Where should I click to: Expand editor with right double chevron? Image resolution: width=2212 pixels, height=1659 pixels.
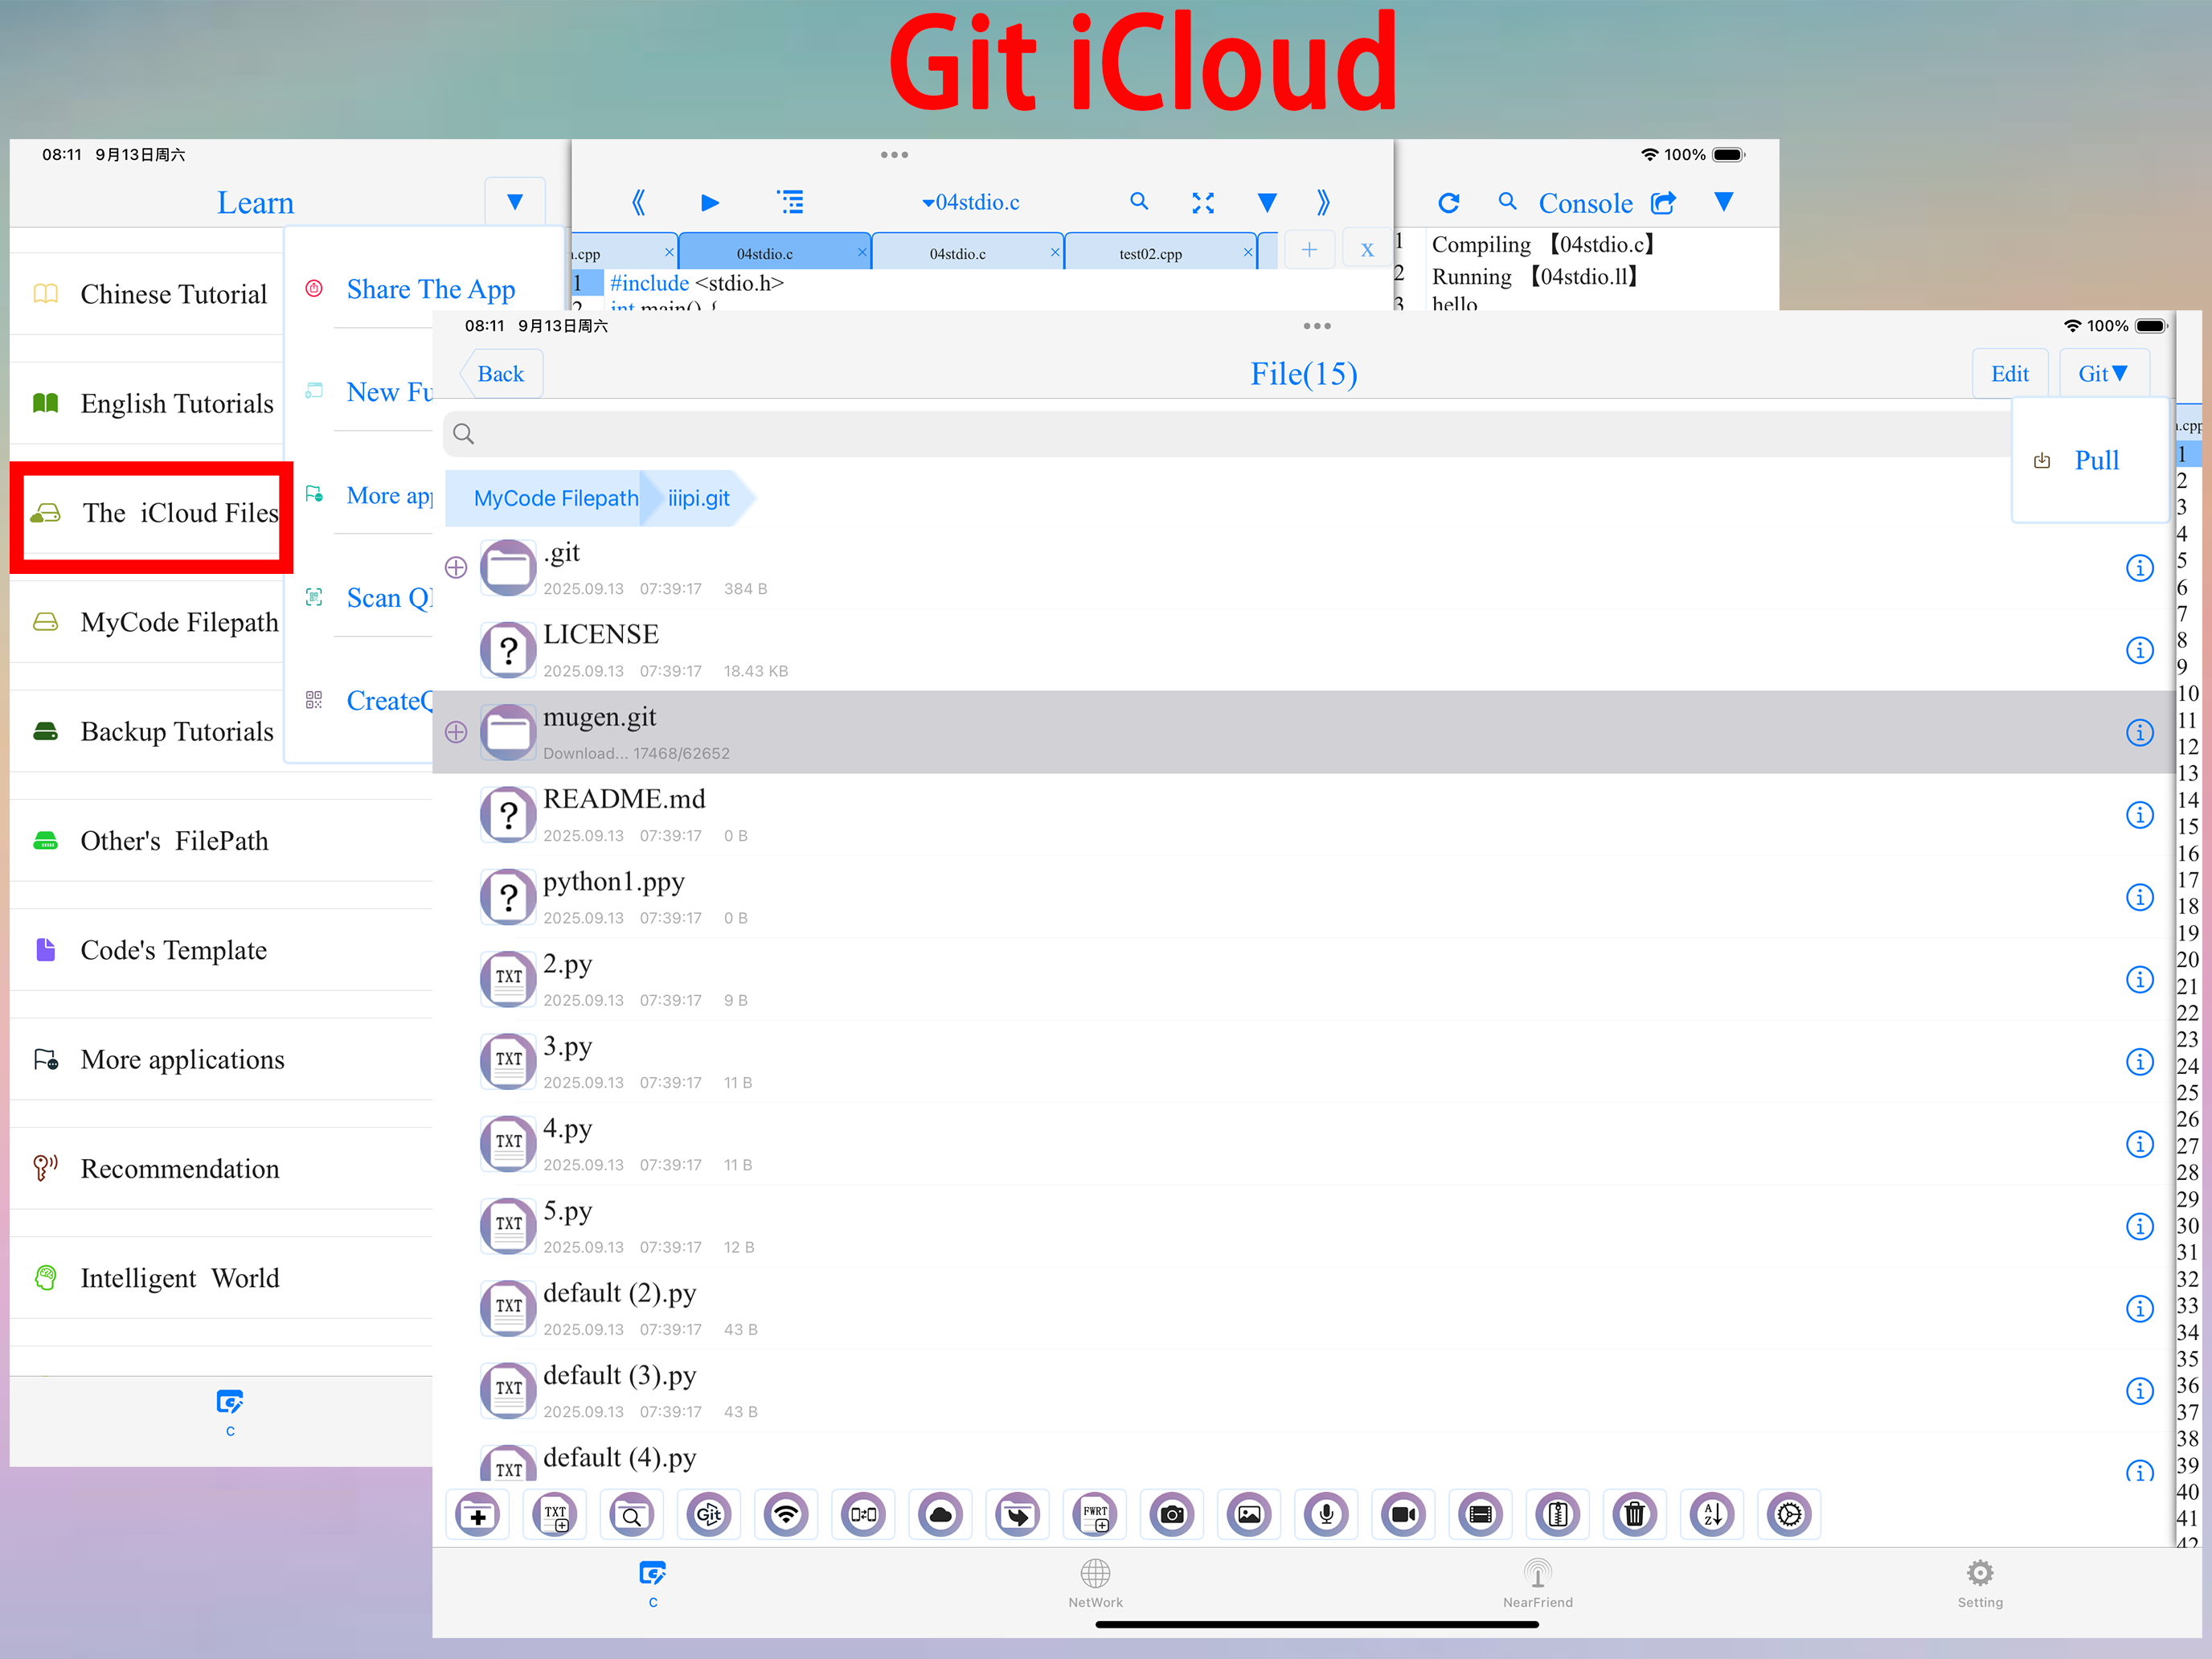click(1323, 203)
